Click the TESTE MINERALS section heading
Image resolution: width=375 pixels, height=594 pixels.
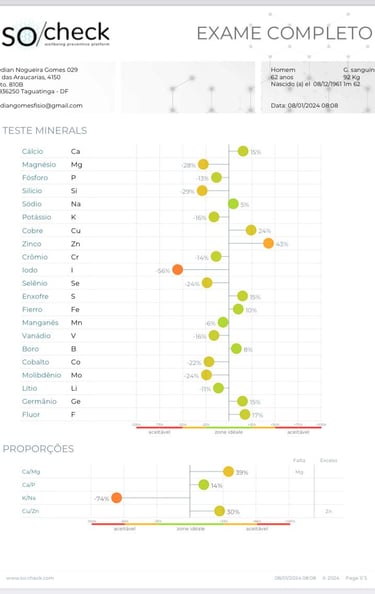[45, 130]
